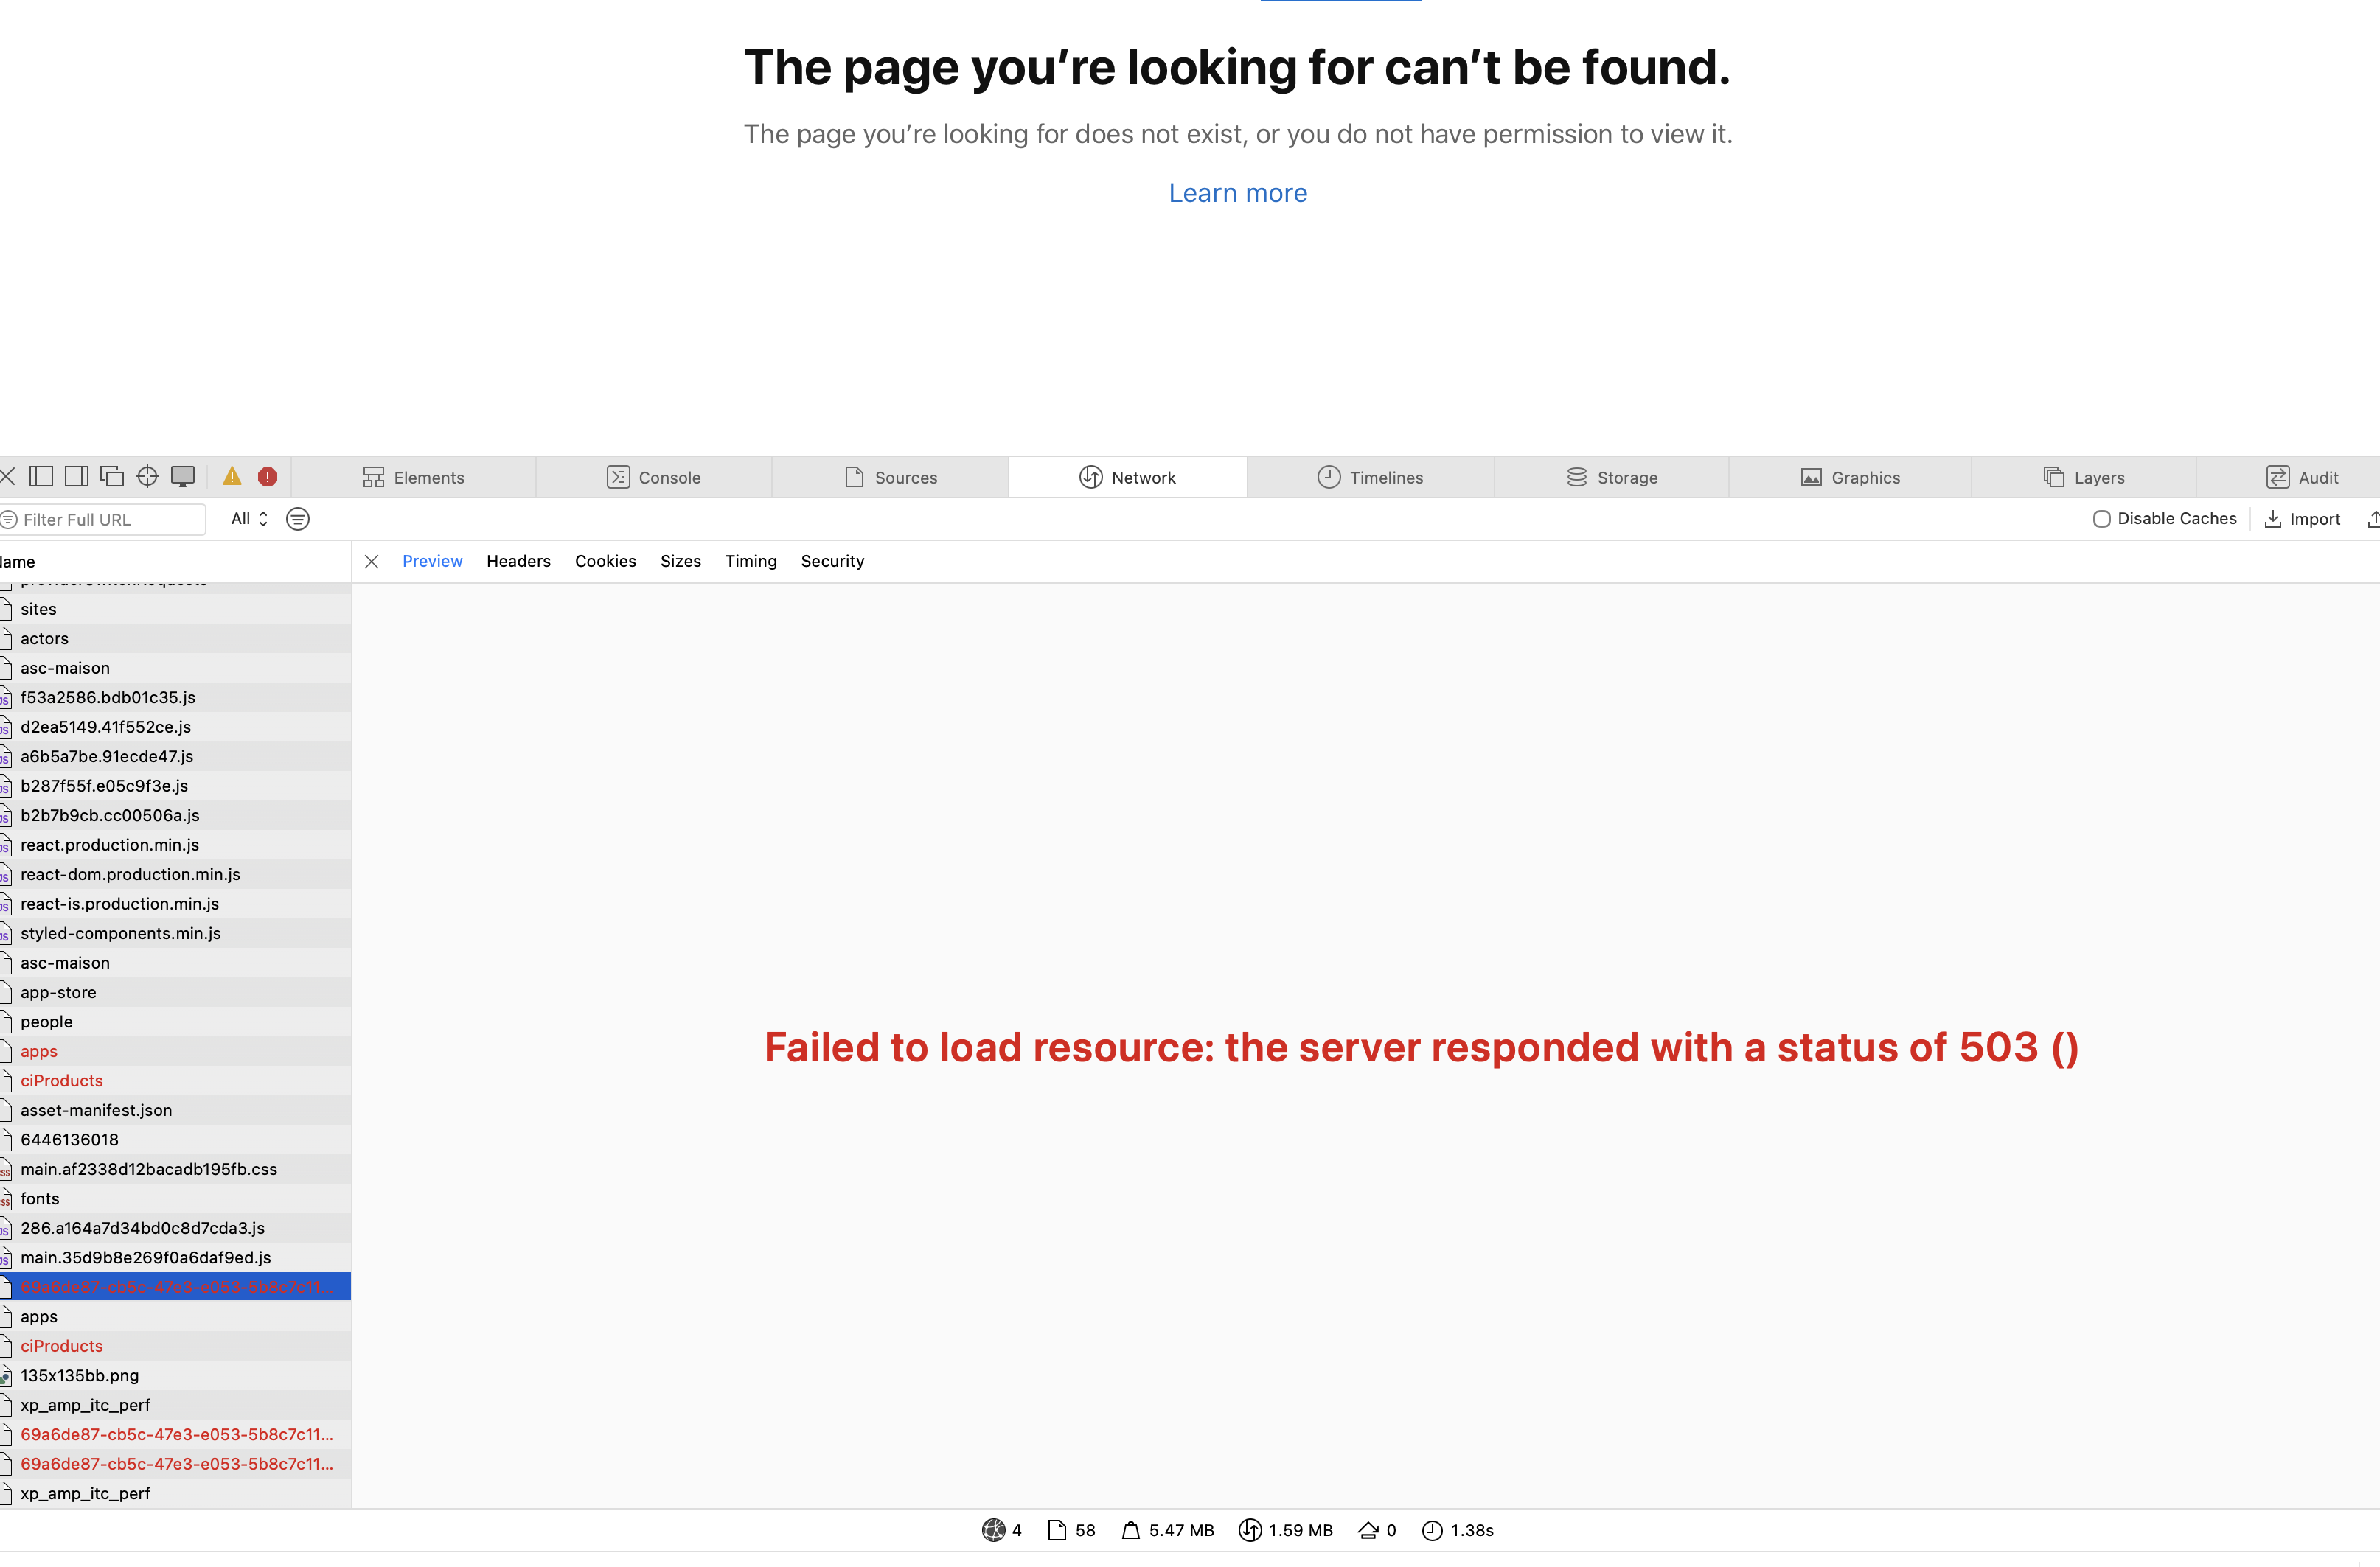Follow the Learn more link
The height and width of the screenshot is (1567, 2380).
coord(1237,193)
